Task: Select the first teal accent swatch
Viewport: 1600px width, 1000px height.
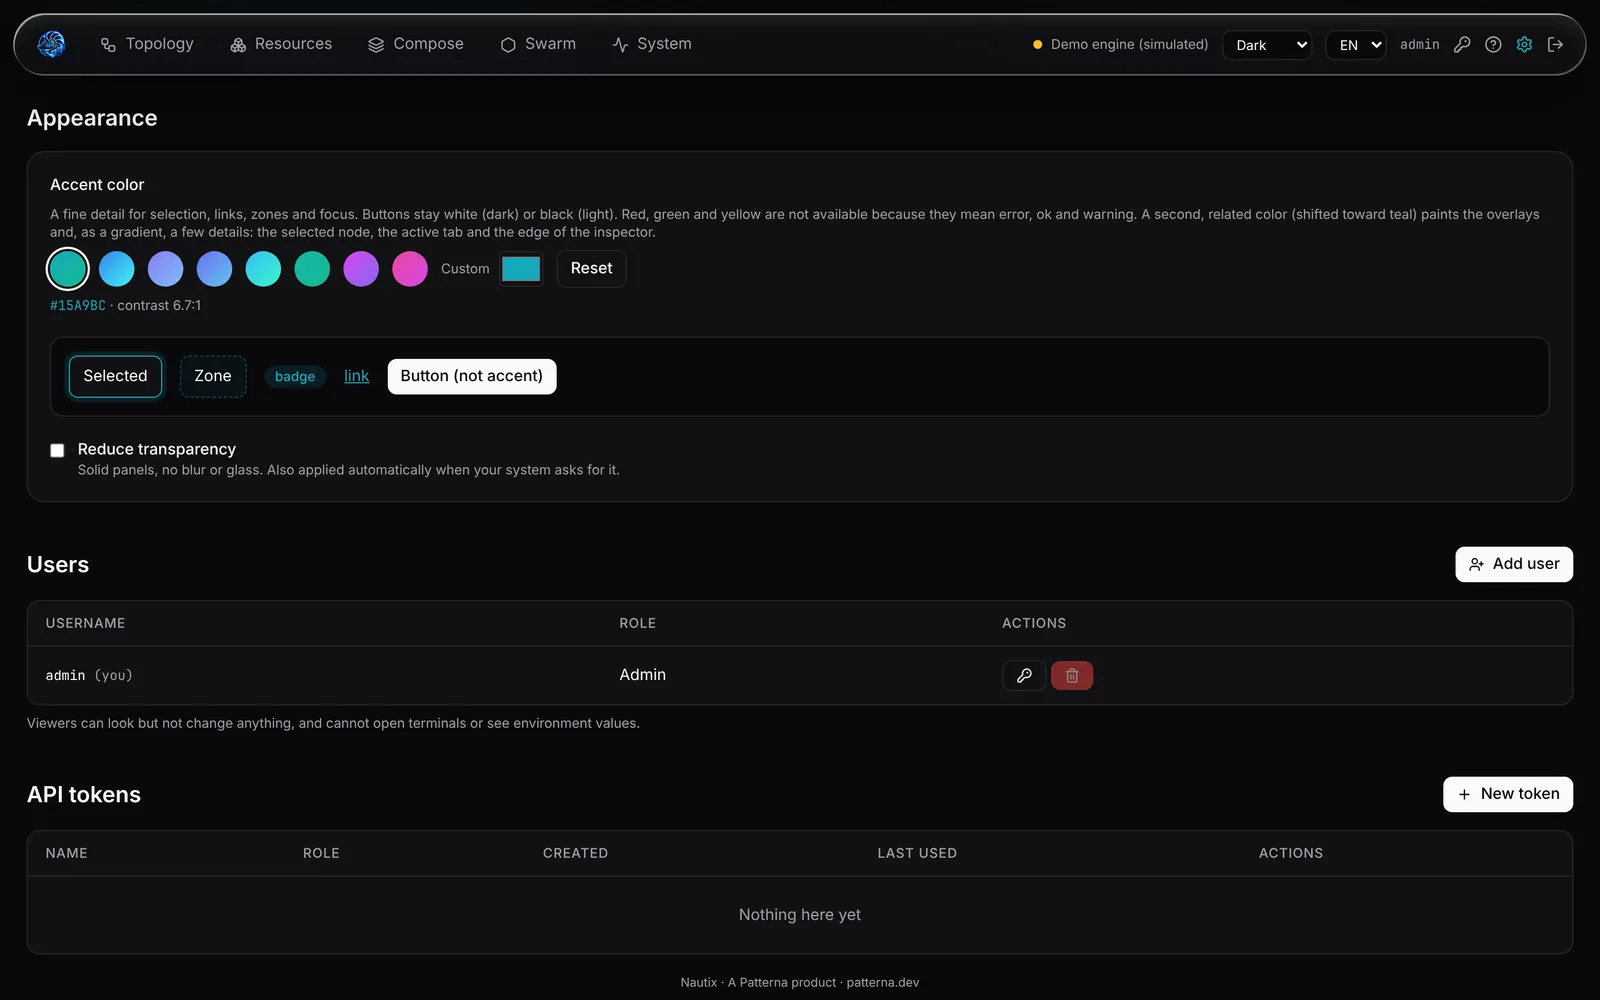Action: click(68, 268)
